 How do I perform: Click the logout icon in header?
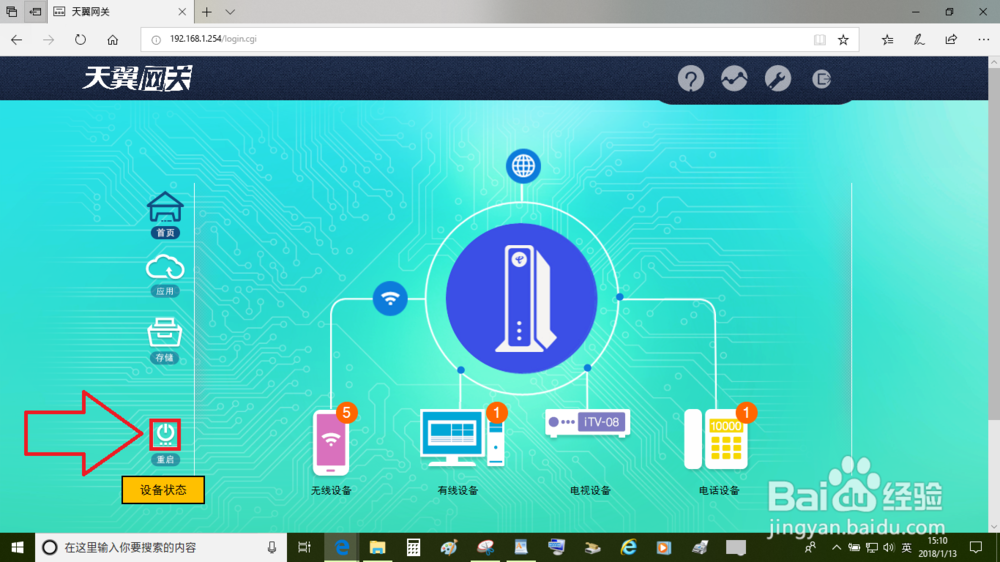point(821,79)
